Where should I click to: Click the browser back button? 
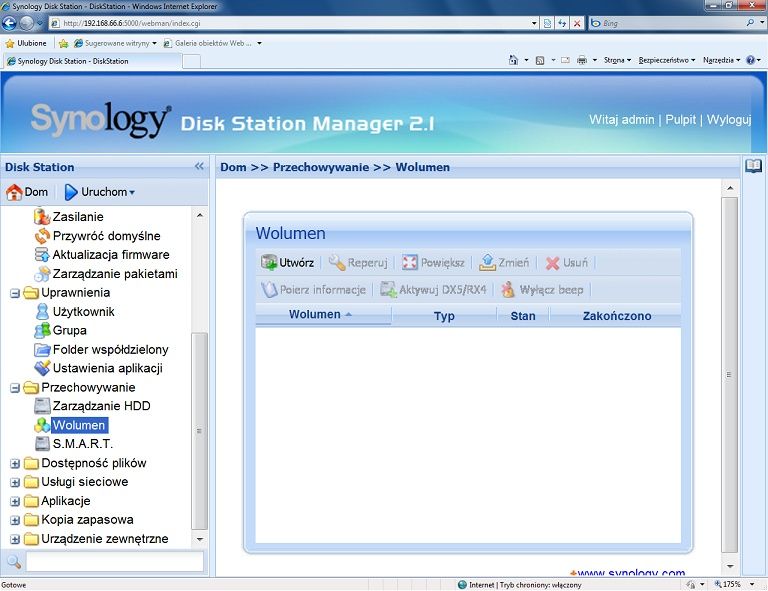pos(9,23)
